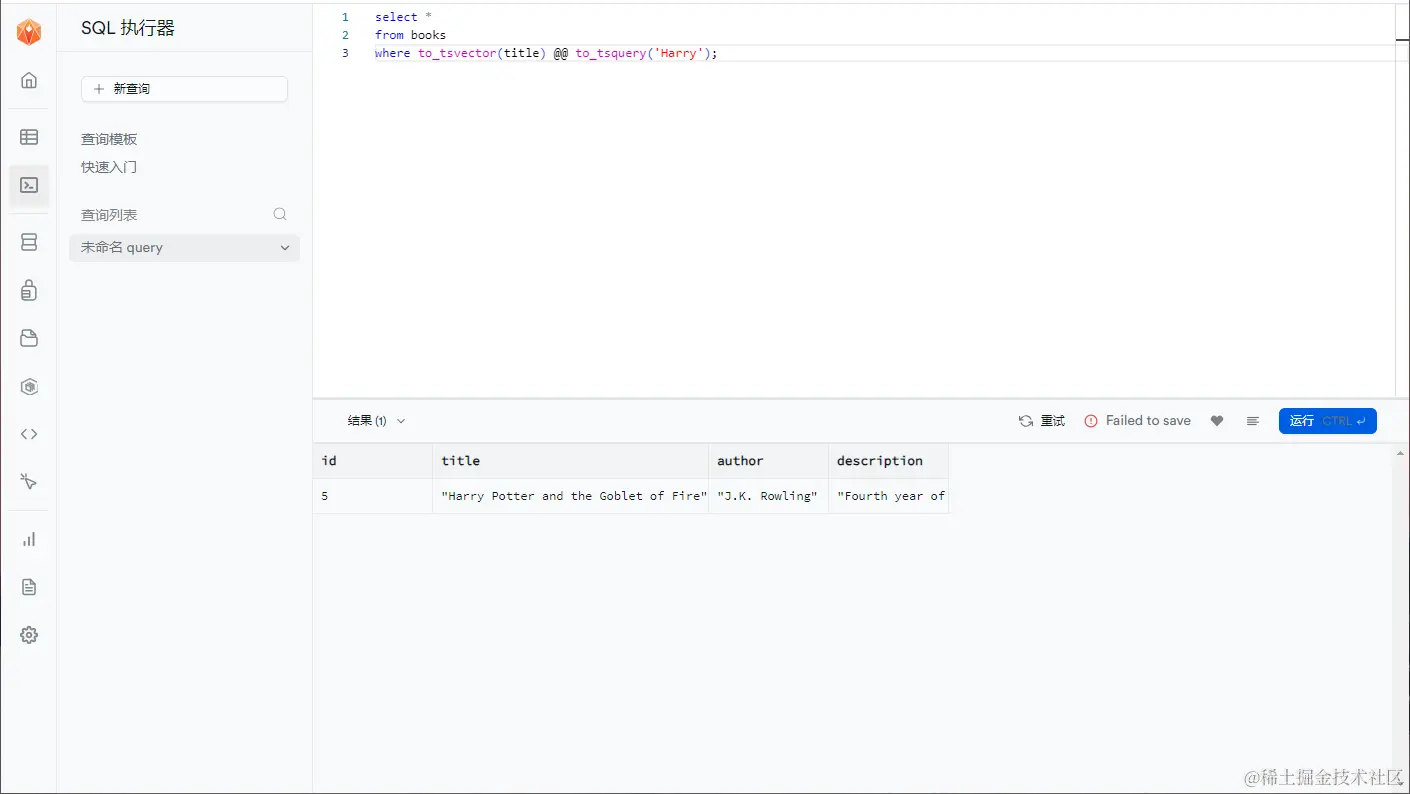Image resolution: width=1410 pixels, height=794 pixels.
Task: Click the 'select *' line in editor
Action: pos(403,17)
